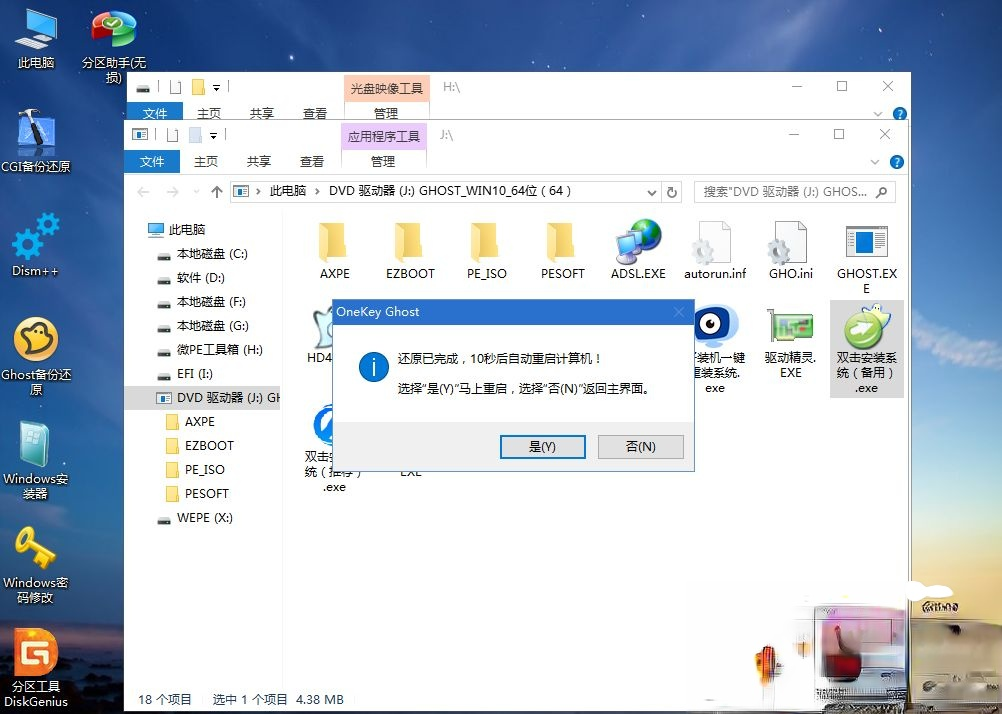Click the help icon in H:\ window

pos(899,114)
